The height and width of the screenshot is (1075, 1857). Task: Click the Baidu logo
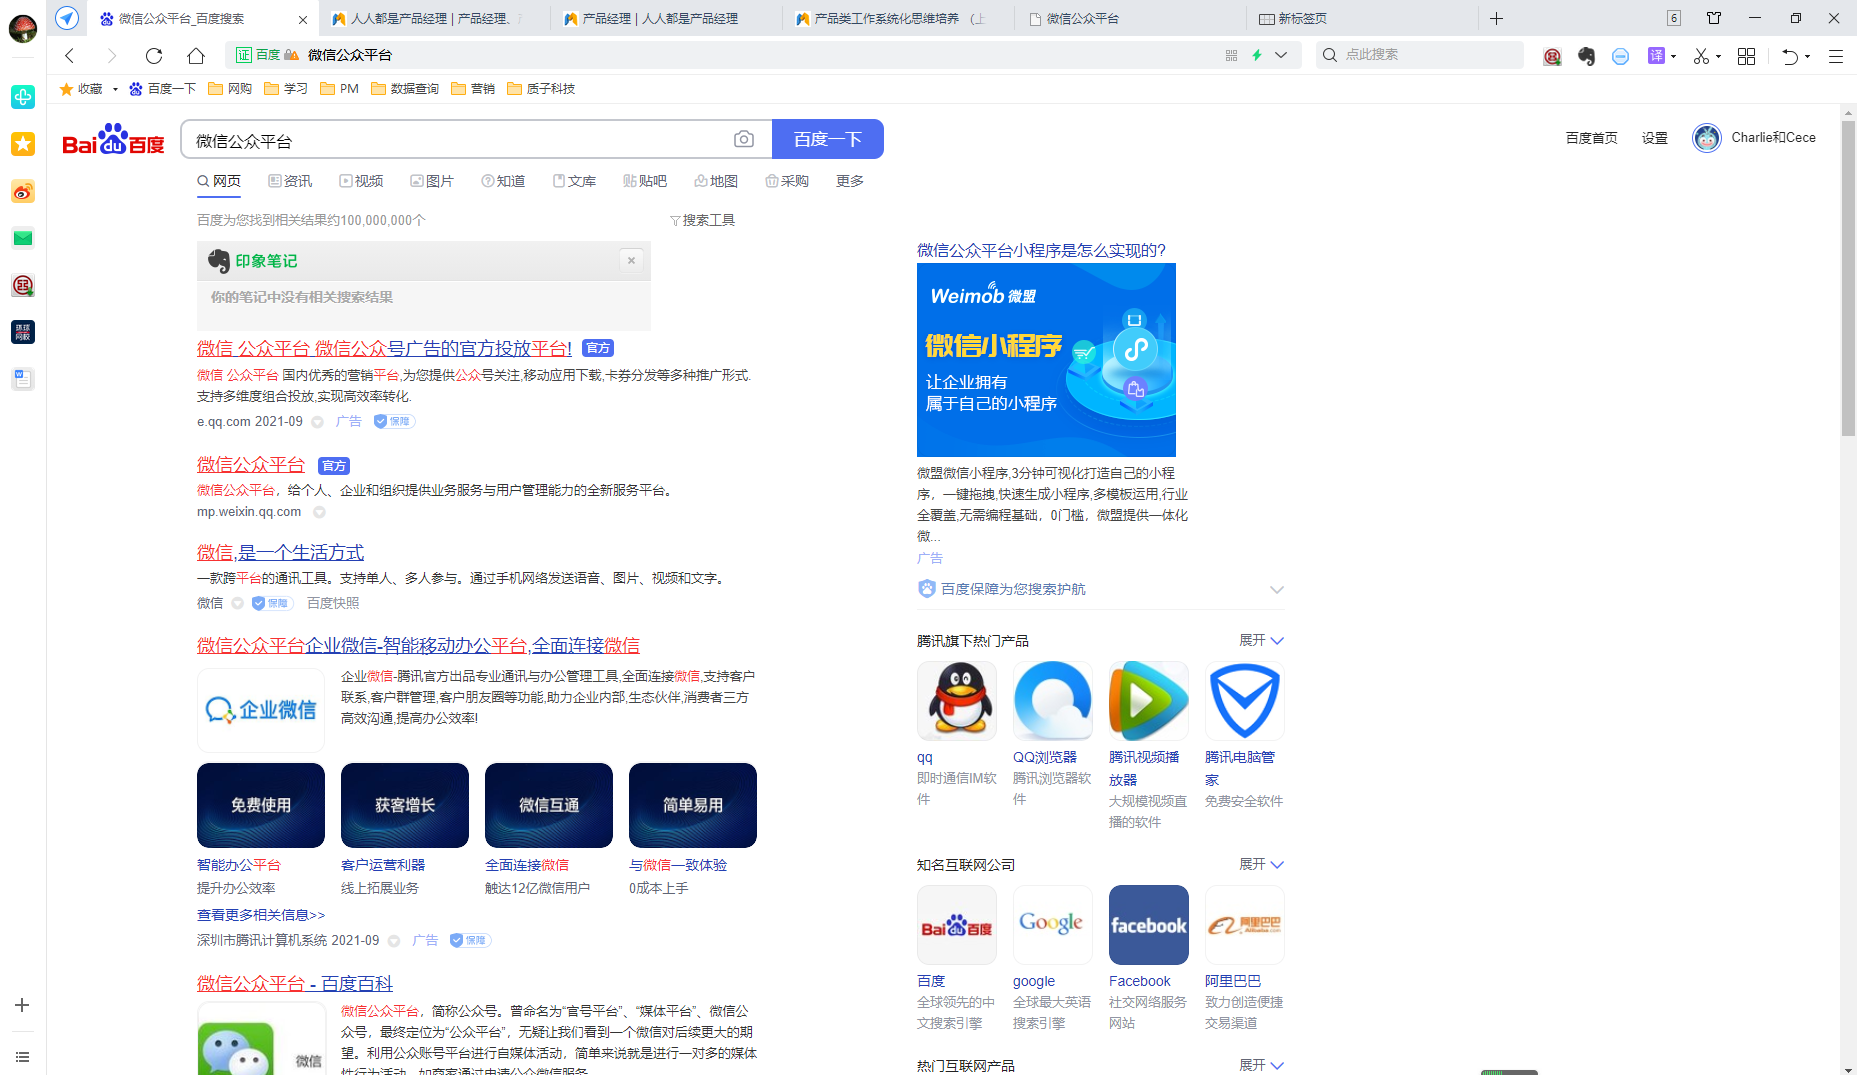coord(113,139)
